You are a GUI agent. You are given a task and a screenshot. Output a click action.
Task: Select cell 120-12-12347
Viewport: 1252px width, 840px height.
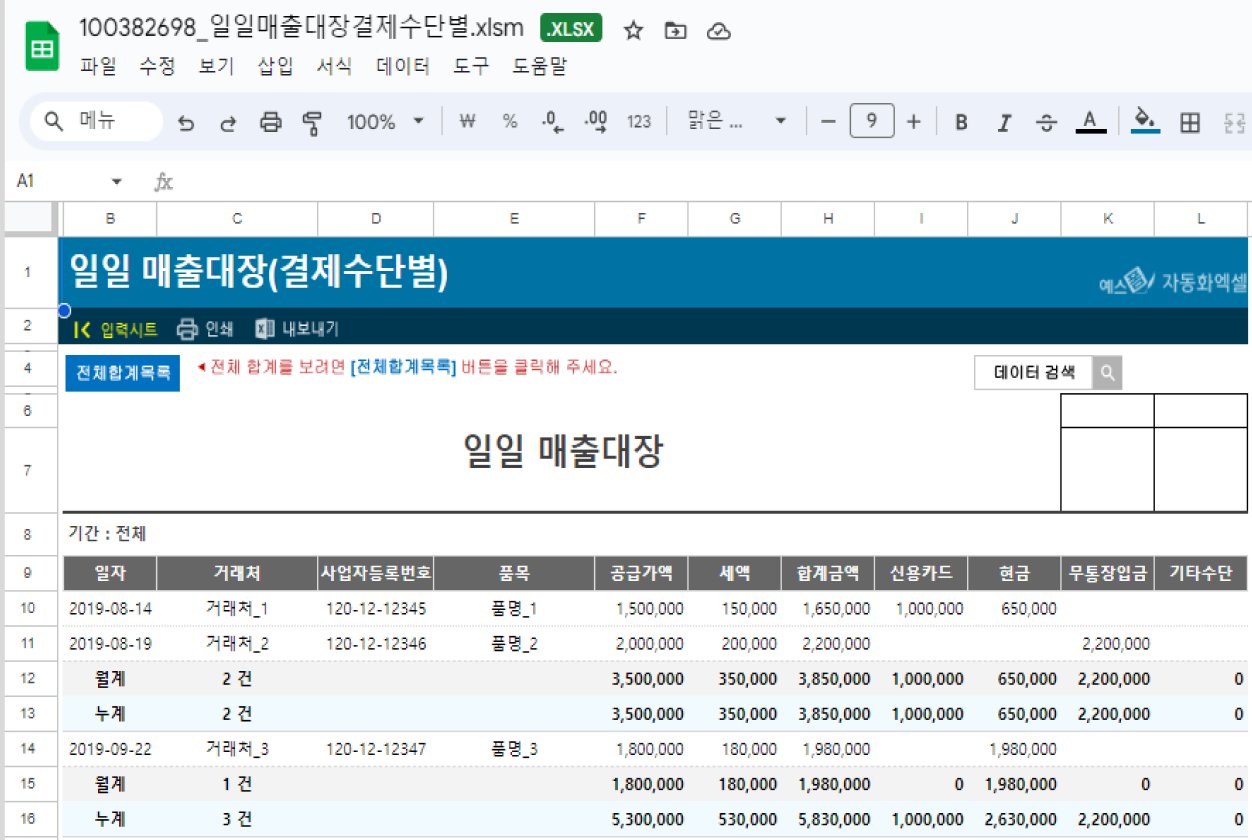coord(376,749)
